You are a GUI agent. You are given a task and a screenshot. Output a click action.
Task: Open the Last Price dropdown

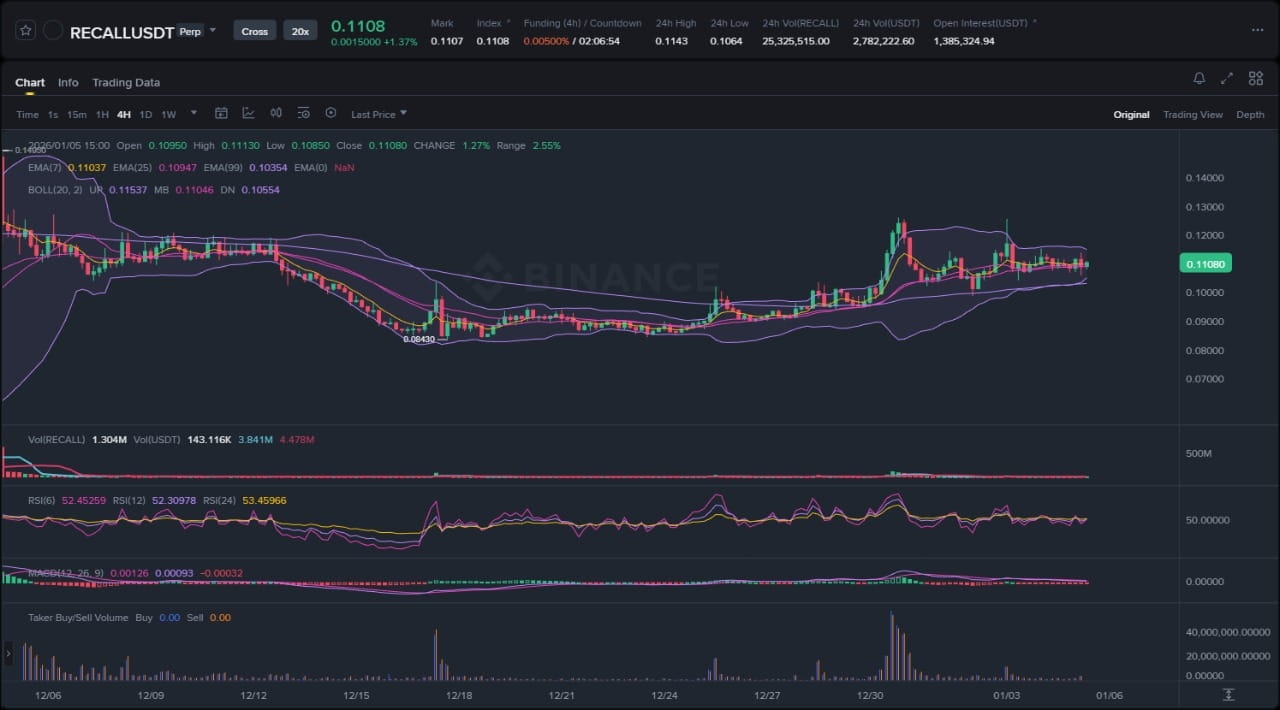[379, 114]
